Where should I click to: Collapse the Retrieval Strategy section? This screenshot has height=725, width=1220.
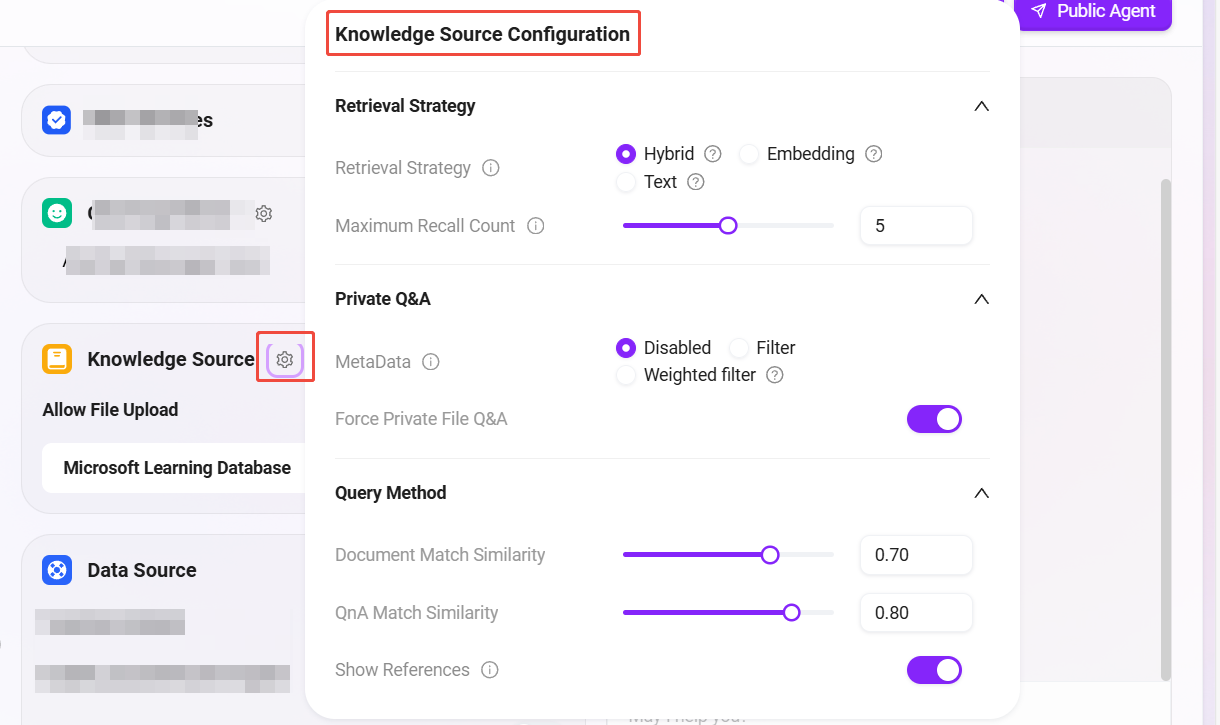pyautogui.click(x=981, y=106)
